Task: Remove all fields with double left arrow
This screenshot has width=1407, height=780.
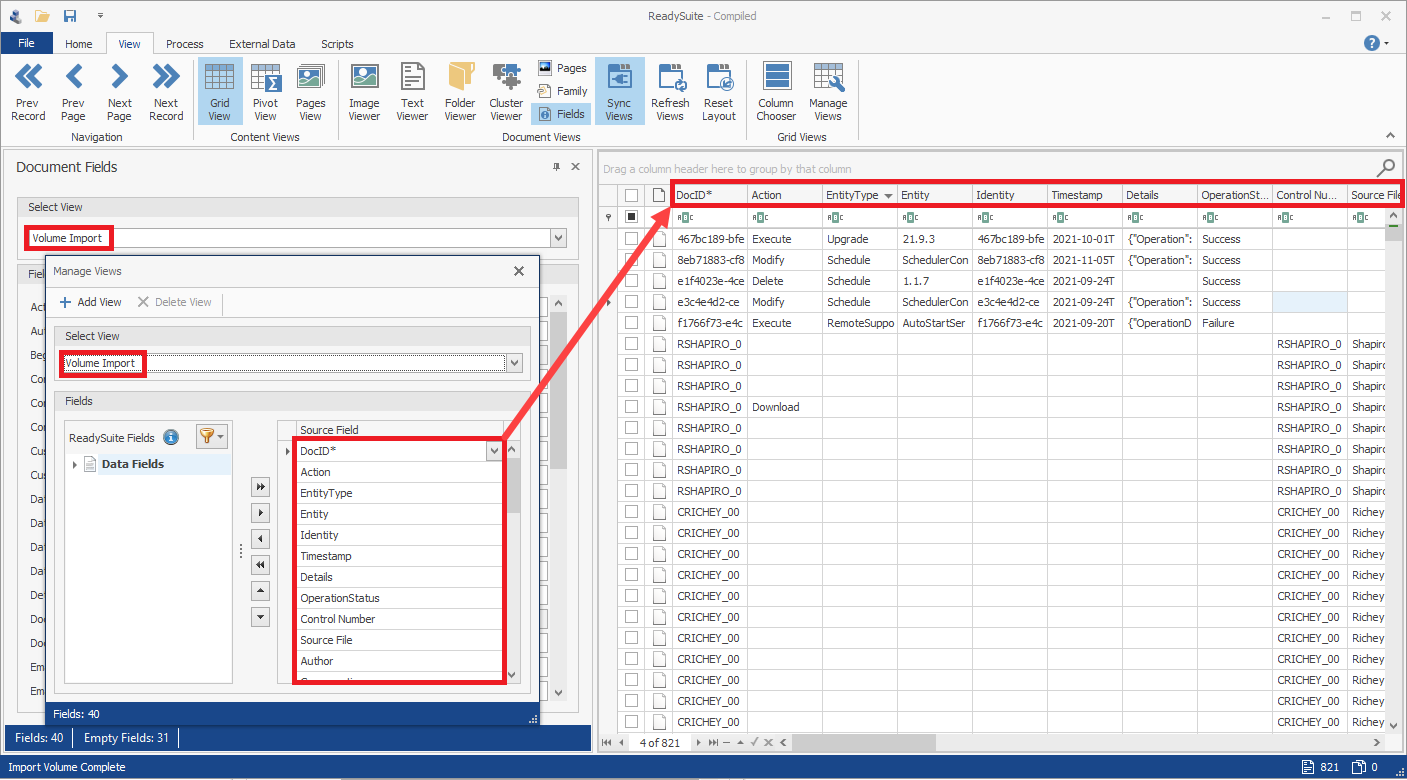Action: click(x=260, y=565)
